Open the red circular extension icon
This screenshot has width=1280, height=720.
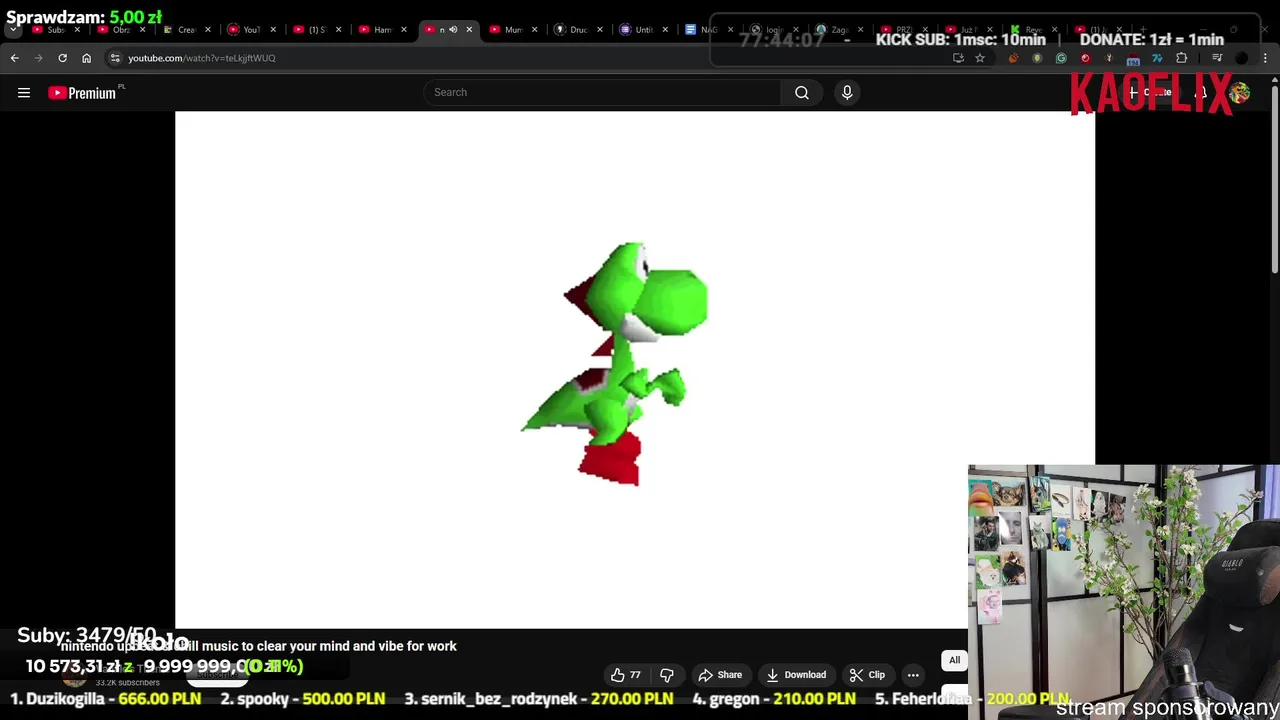(1085, 58)
